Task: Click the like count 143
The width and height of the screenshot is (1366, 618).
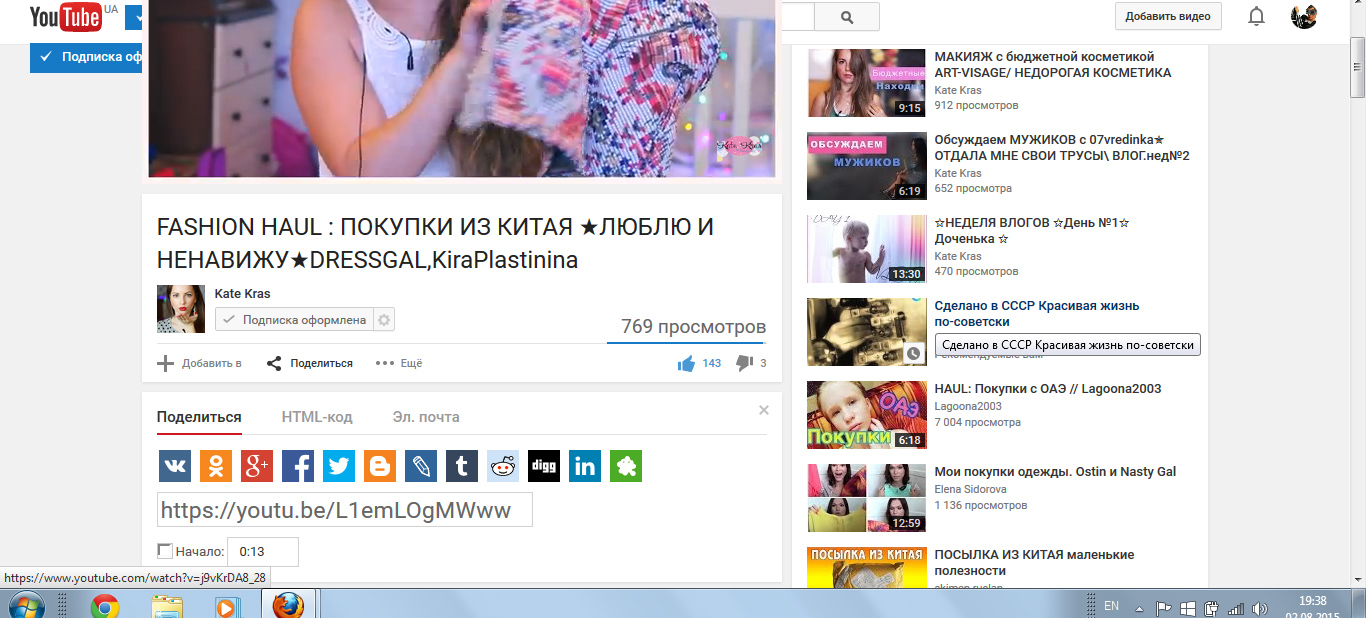Action: point(711,364)
